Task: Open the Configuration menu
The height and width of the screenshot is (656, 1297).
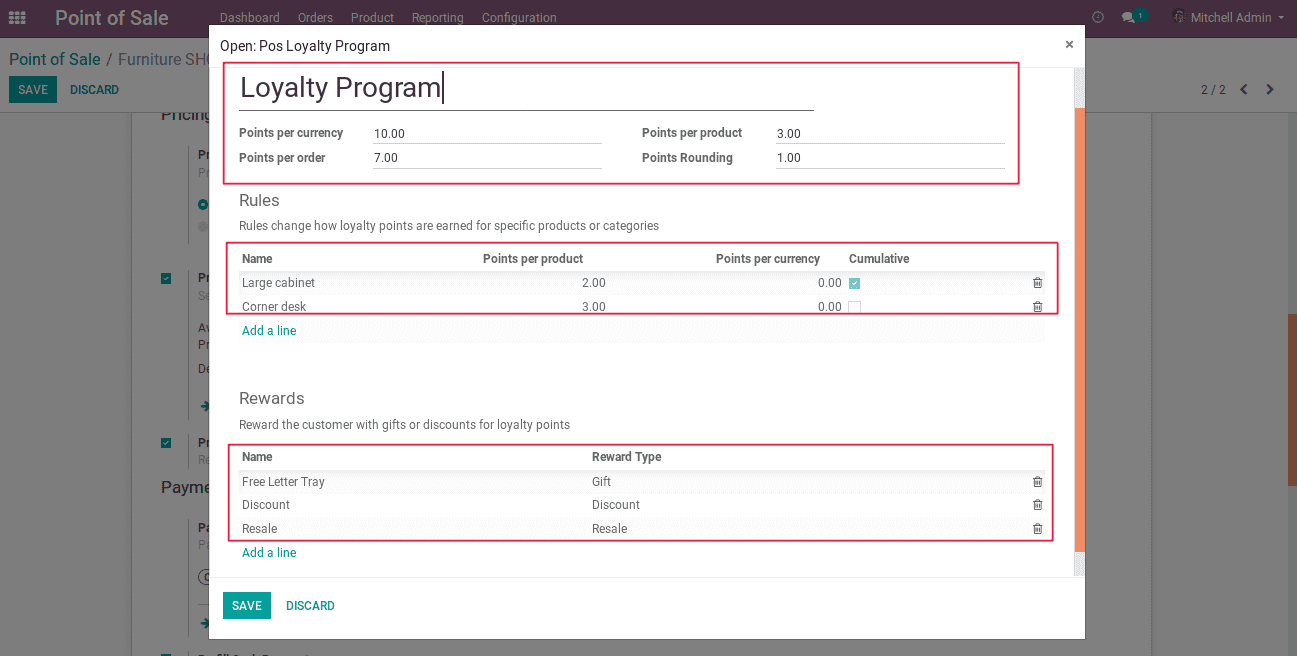Action: tap(519, 18)
